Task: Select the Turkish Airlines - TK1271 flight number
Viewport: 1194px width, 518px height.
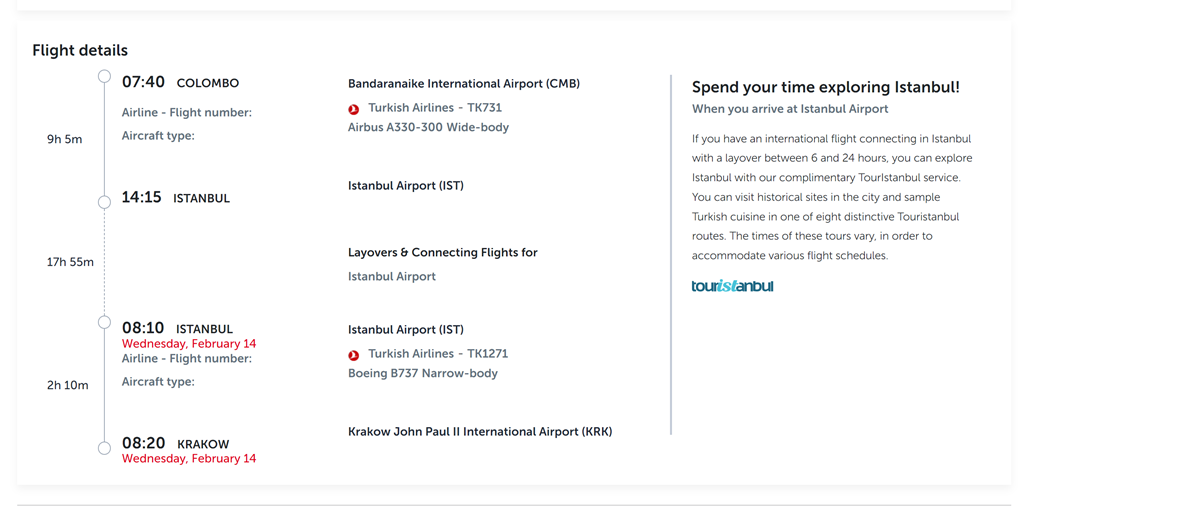Action: tap(438, 353)
